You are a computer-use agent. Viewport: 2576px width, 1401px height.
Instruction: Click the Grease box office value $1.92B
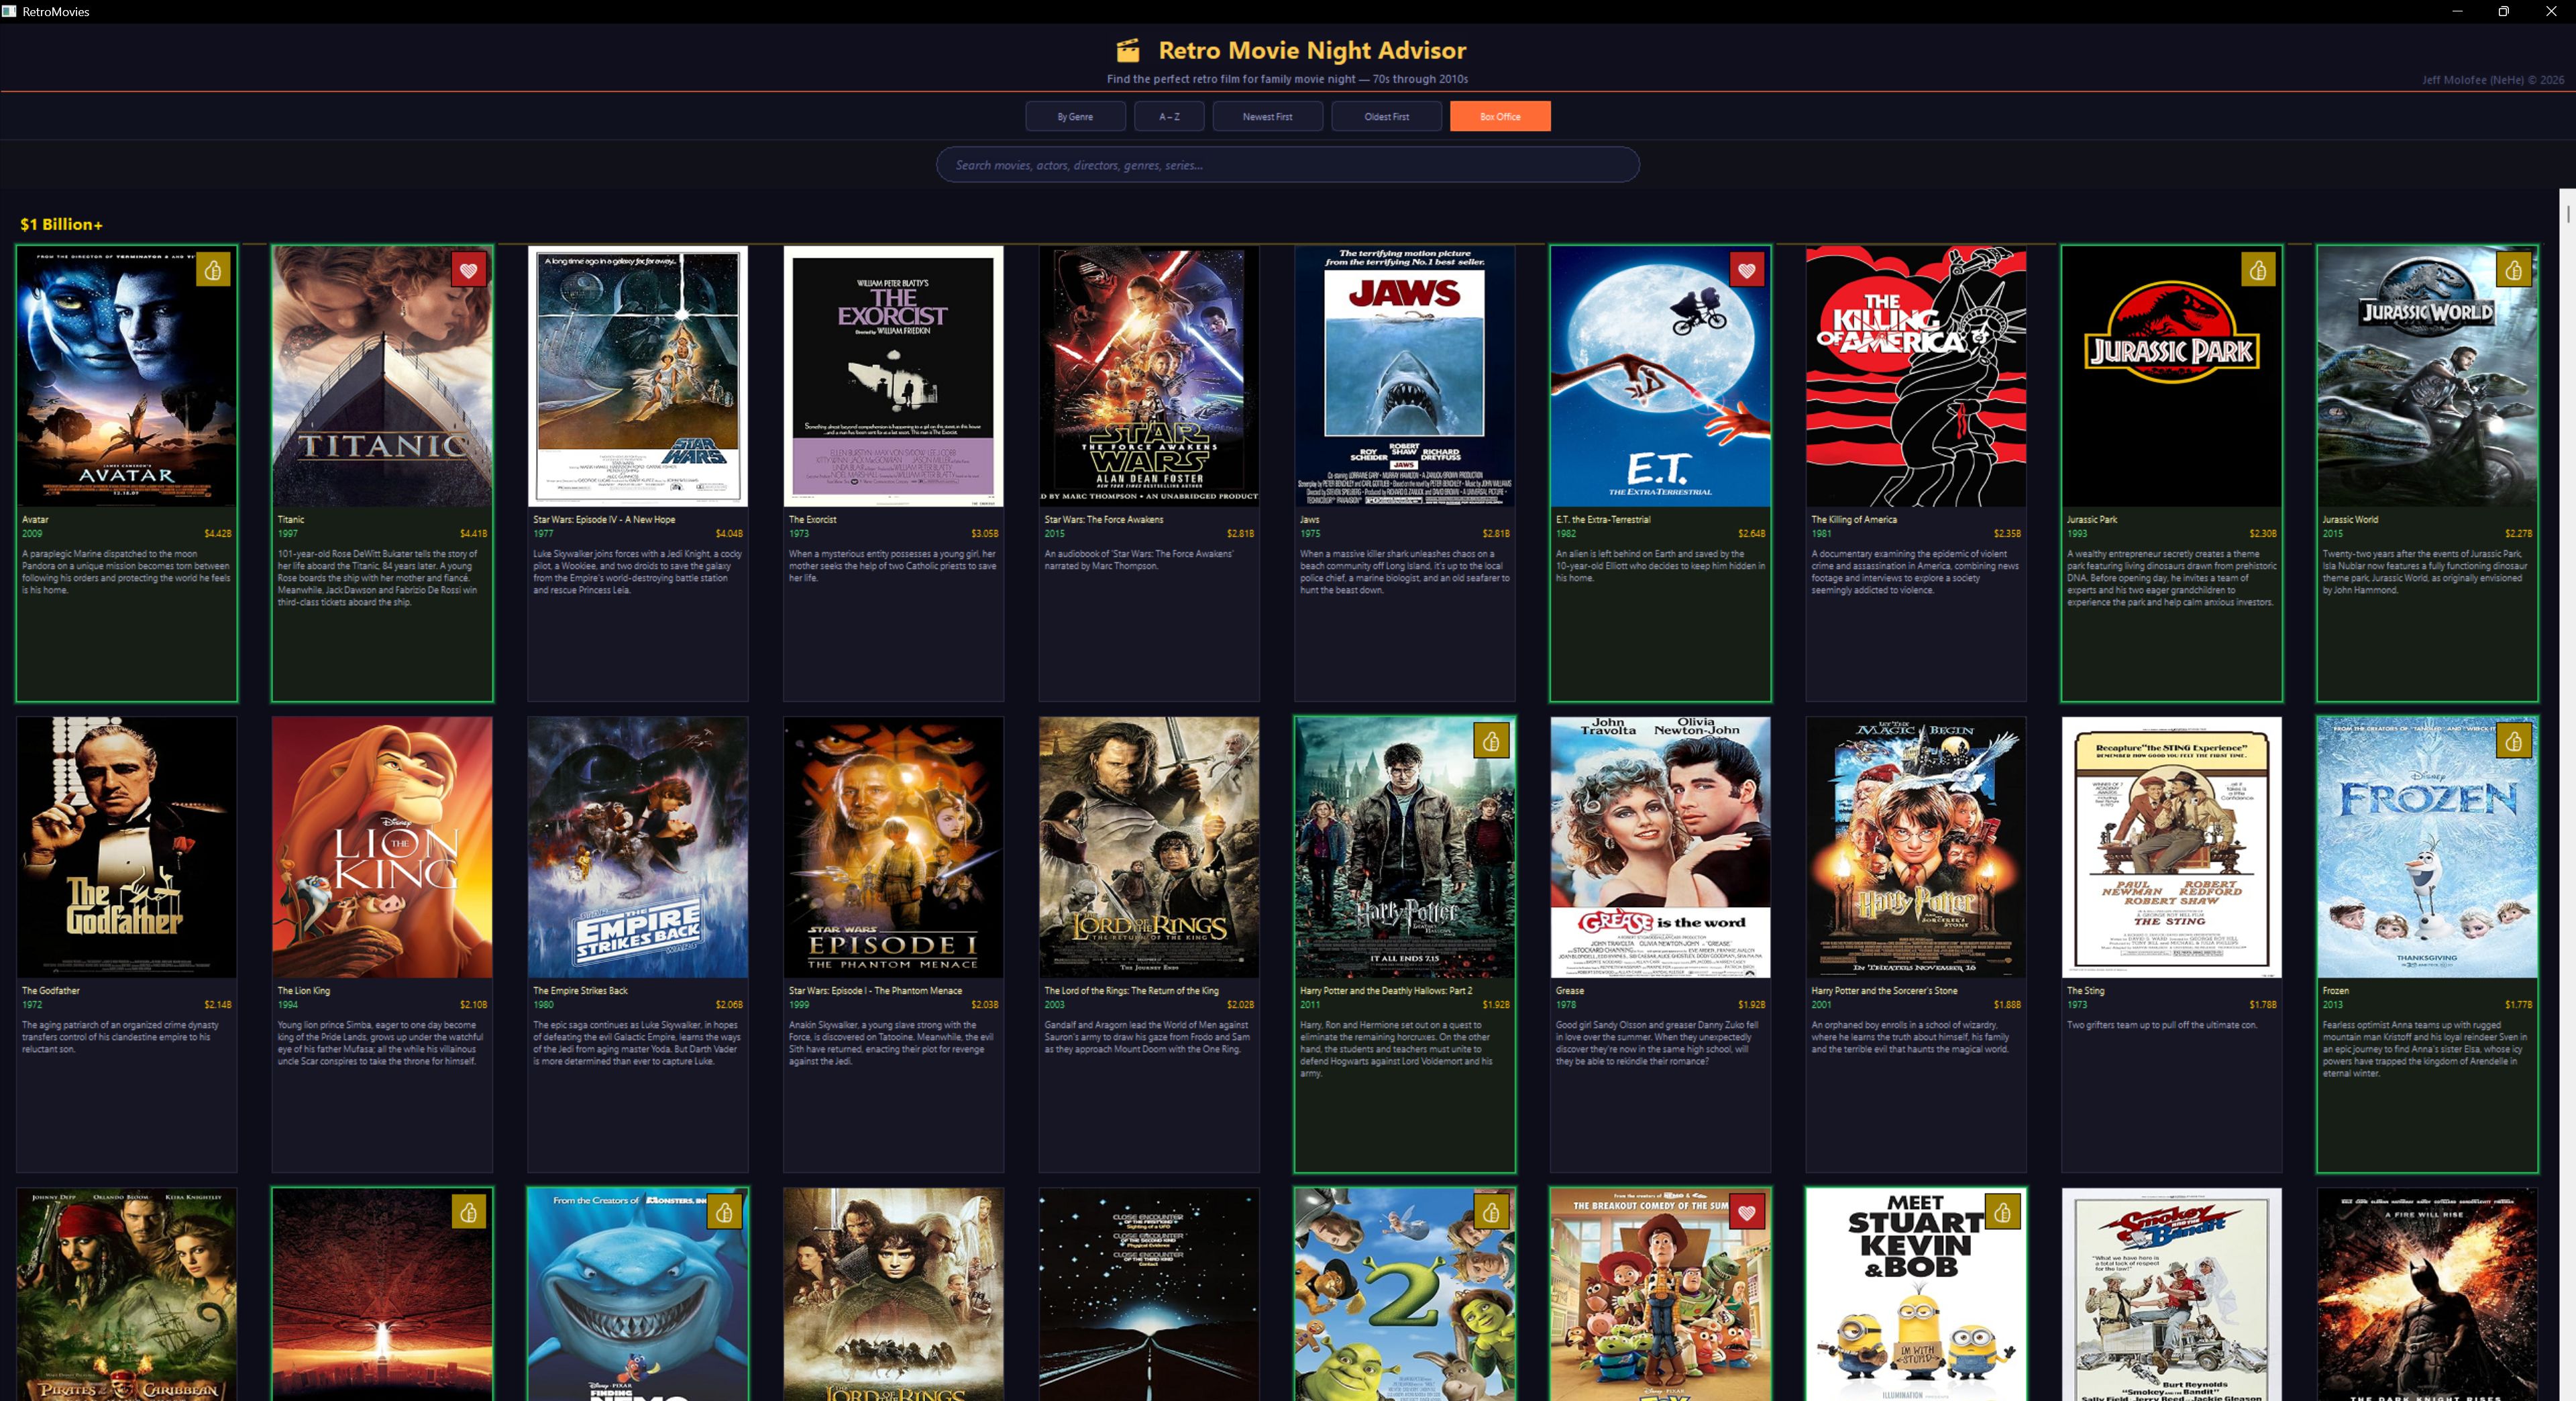pos(1751,1004)
